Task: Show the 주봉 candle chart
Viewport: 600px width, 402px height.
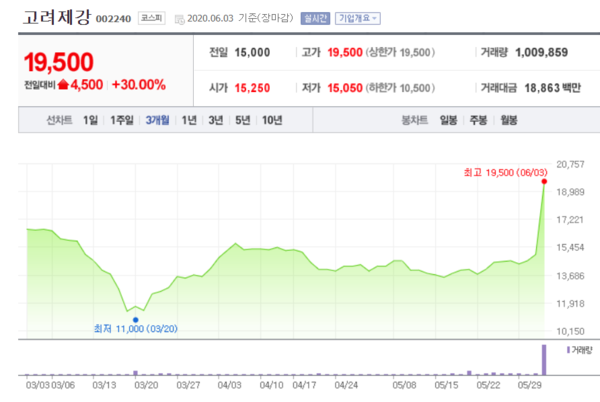Action: (478, 120)
